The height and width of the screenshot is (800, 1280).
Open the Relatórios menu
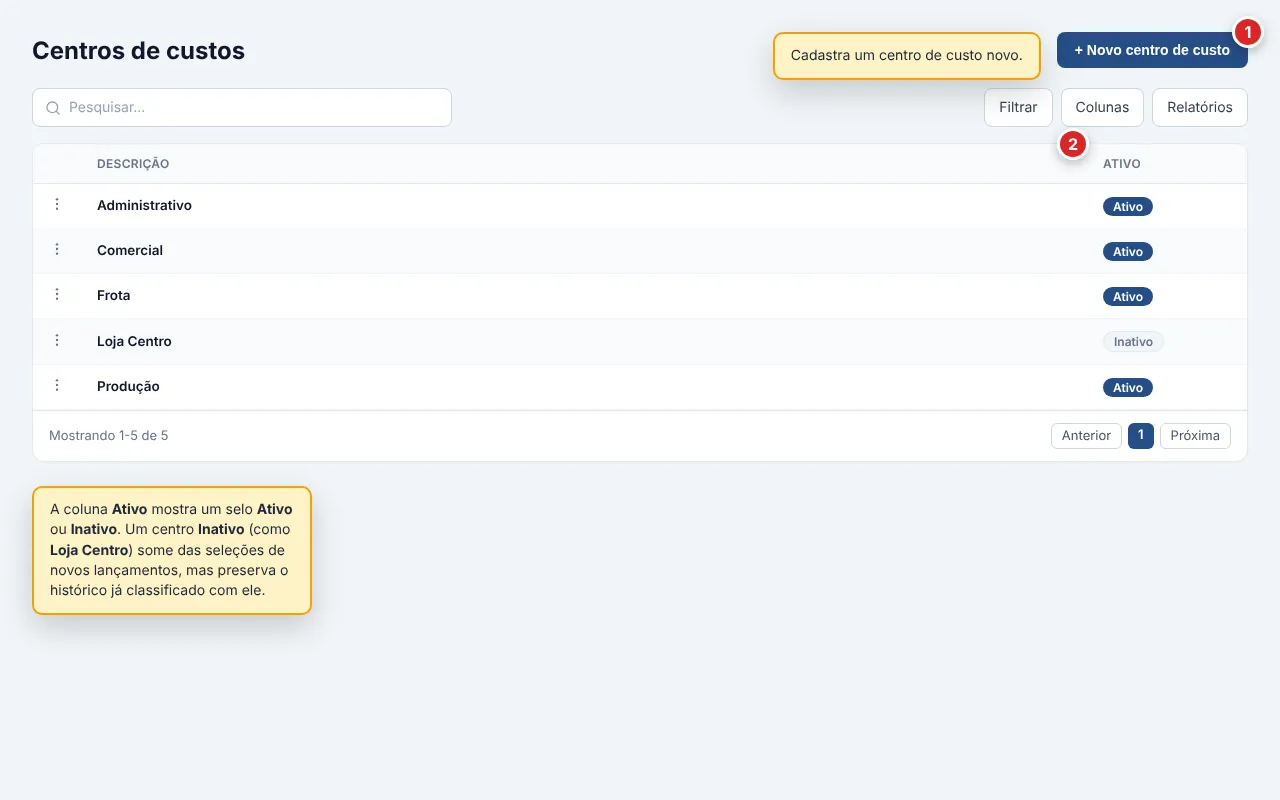click(1200, 108)
